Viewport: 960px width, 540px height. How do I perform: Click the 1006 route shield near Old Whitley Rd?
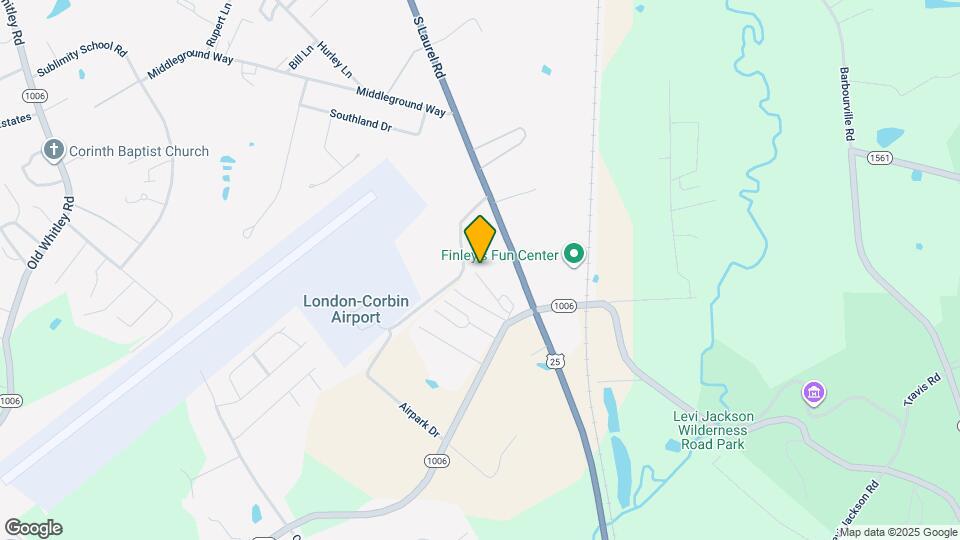[x=35, y=96]
